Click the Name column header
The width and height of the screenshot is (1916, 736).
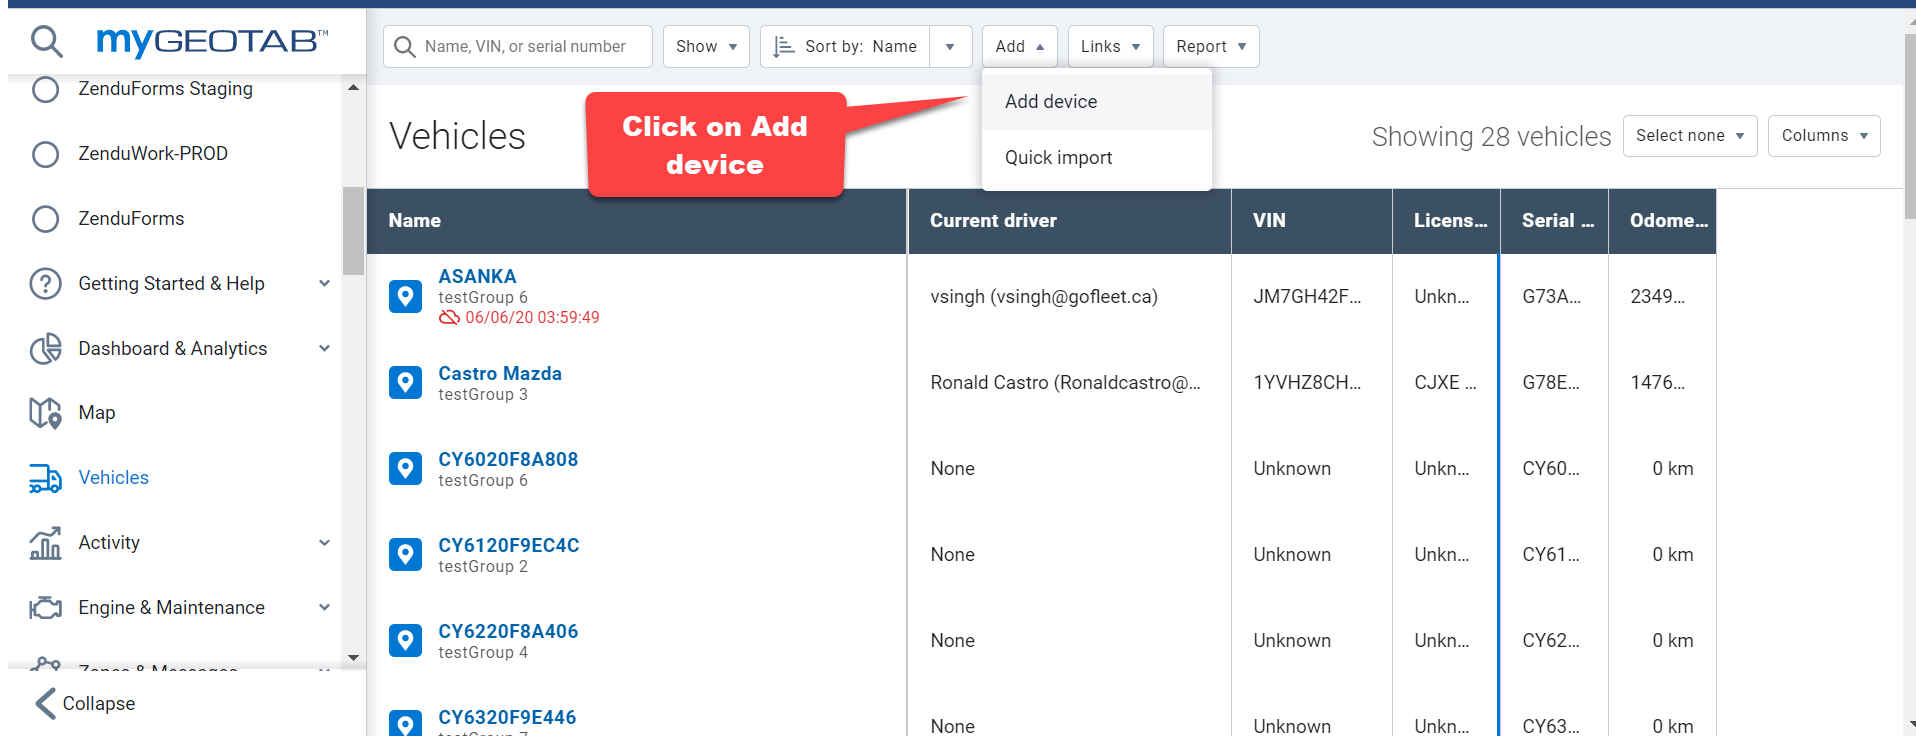636,221
